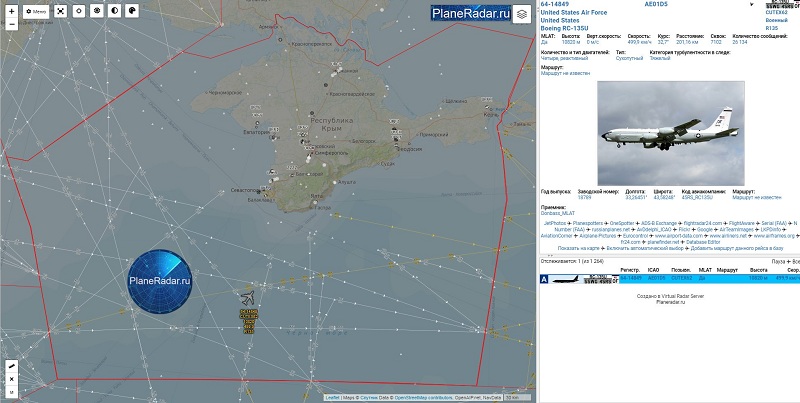Screen dimensions: 800x403
Task: Click the X clear button at bottom-left
Action: (11, 379)
